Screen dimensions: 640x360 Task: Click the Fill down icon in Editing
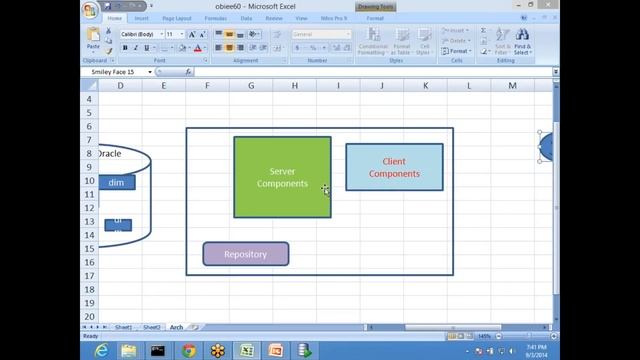click(484, 41)
